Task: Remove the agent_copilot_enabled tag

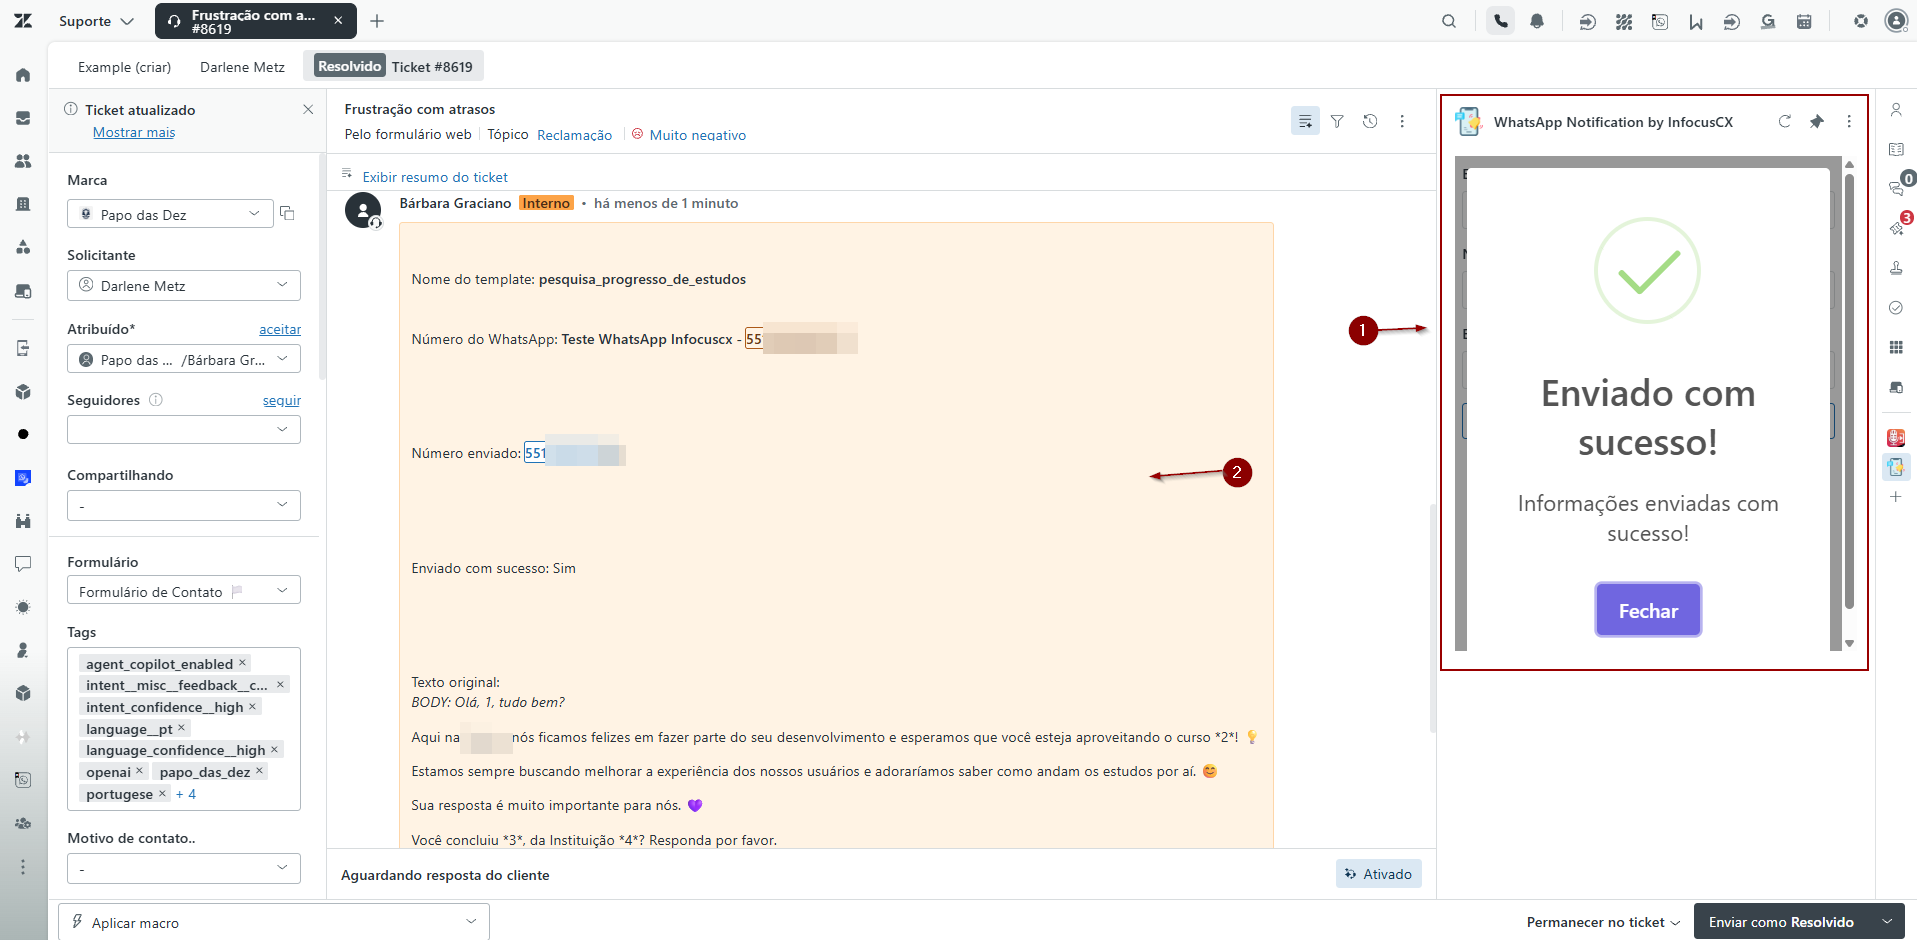Action: point(242,663)
